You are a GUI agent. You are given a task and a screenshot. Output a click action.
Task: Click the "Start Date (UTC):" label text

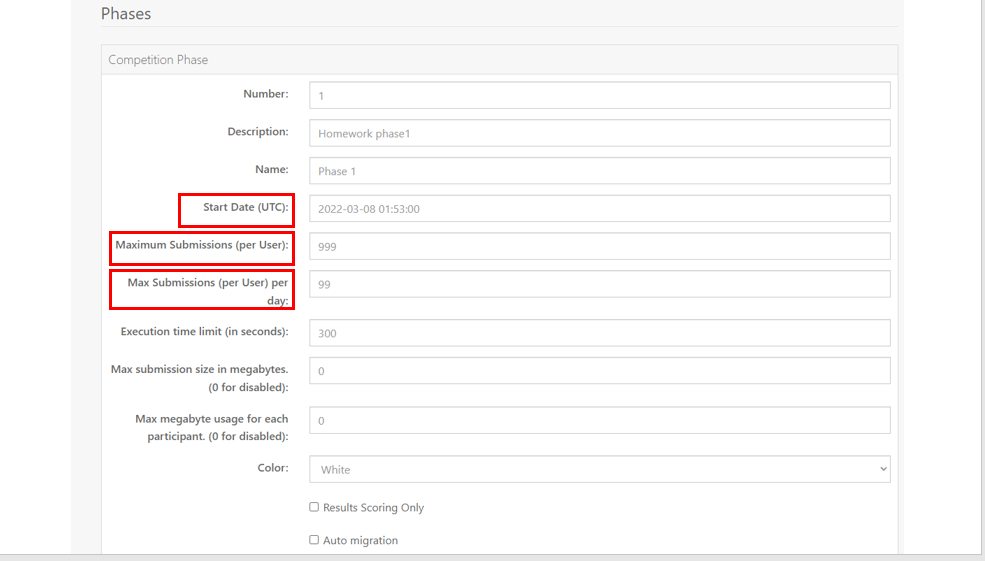246,207
